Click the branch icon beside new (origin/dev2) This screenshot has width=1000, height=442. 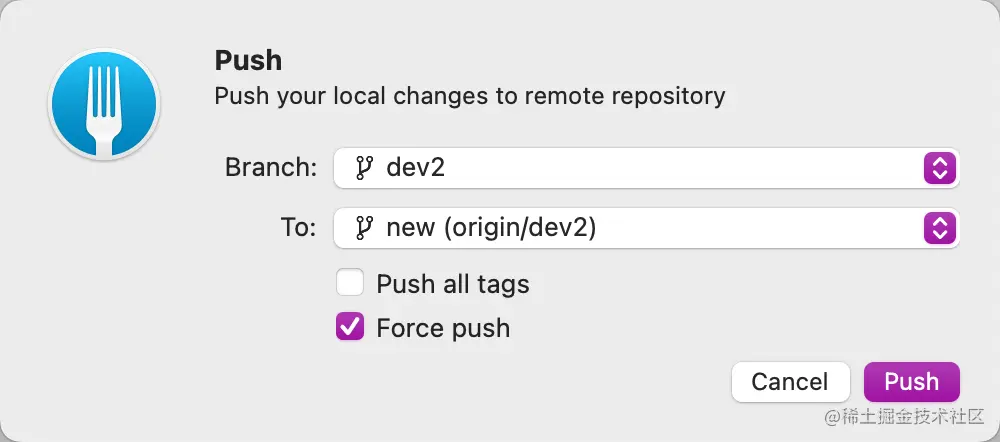[364, 228]
